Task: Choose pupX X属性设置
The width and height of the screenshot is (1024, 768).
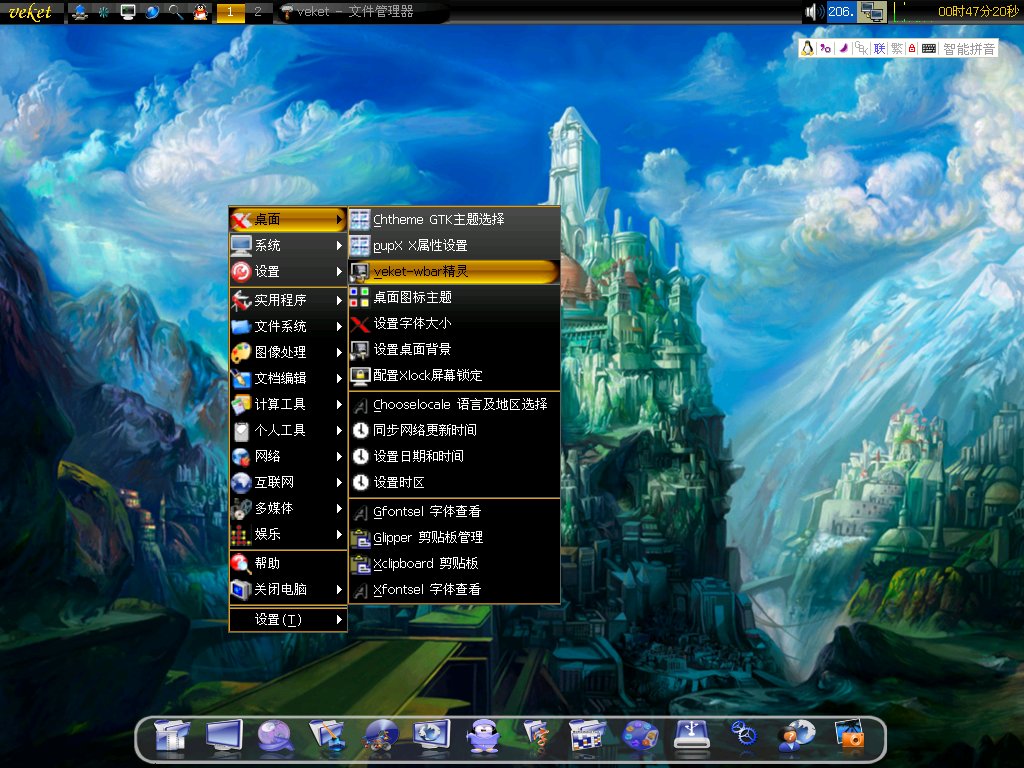Action: coord(455,246)
